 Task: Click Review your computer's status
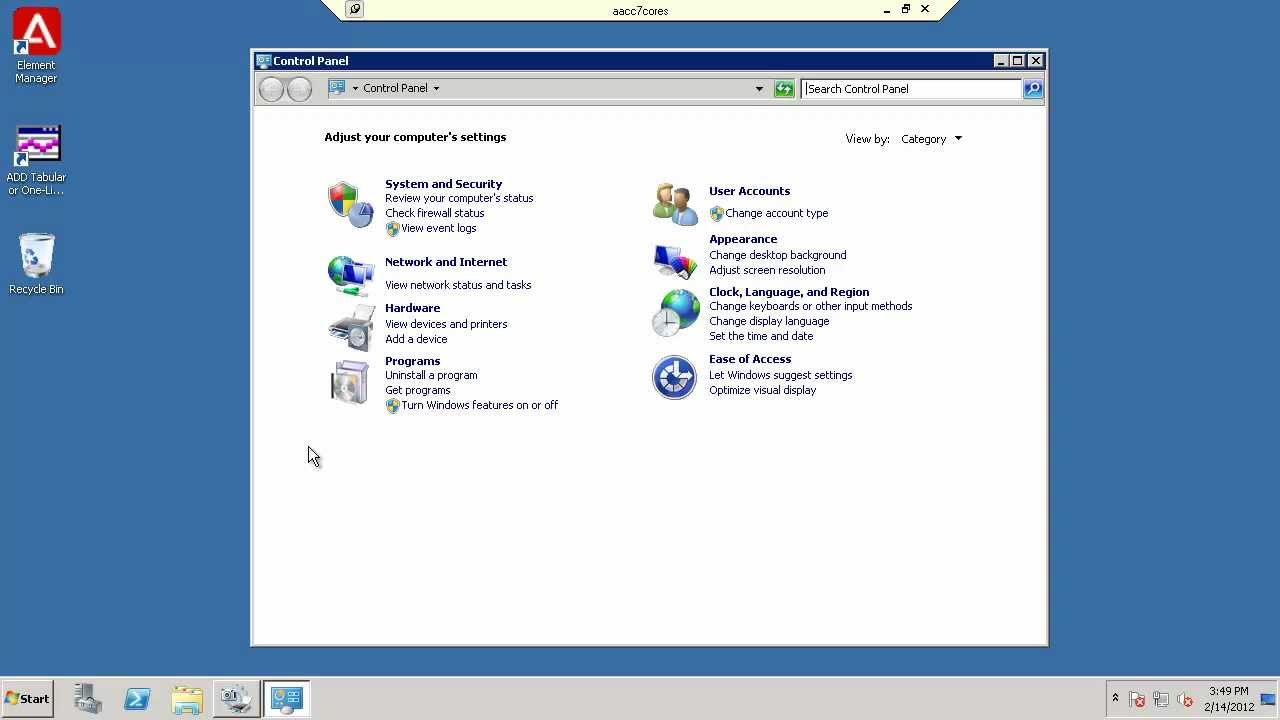tap(459, 198)
